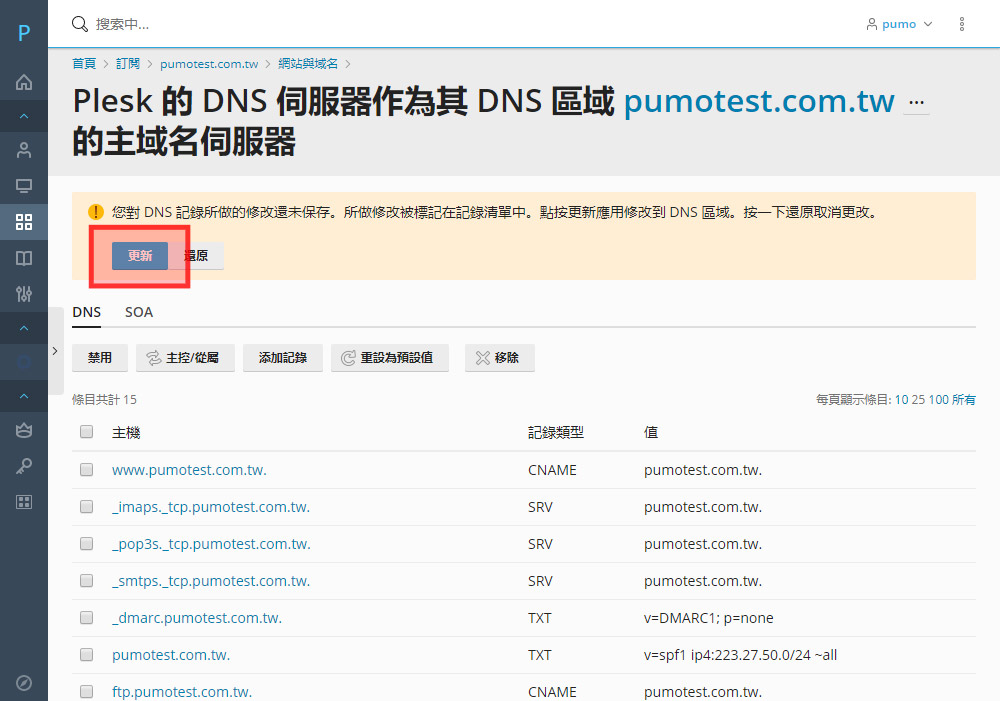Screen dimensions: 1000x701
Task: Click pumotest.com.tw link in page title
Action: [759, 101]
